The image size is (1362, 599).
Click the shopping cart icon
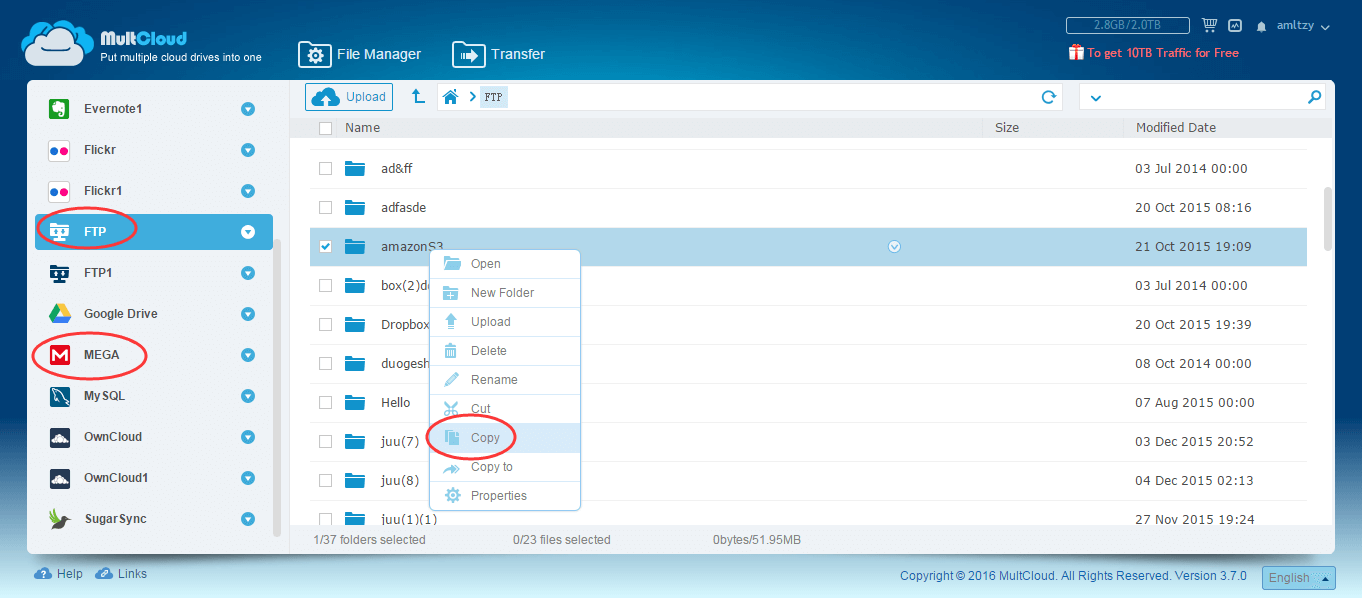click(x=1209, y=26)
